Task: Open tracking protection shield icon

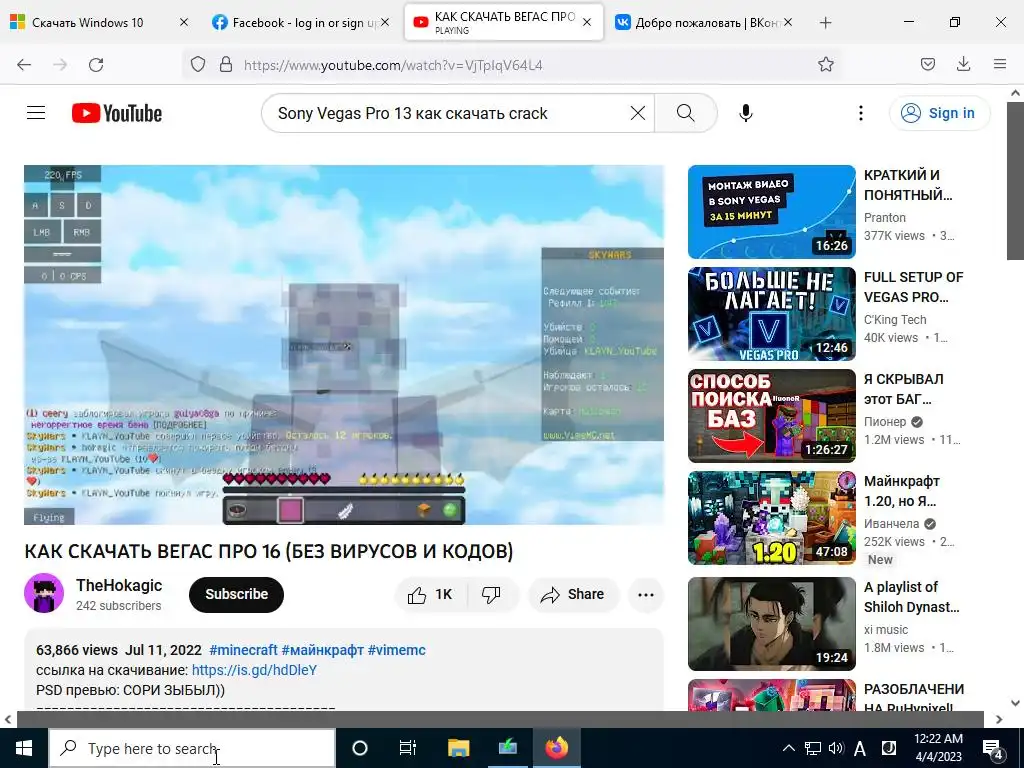Action: click(198, 65)
